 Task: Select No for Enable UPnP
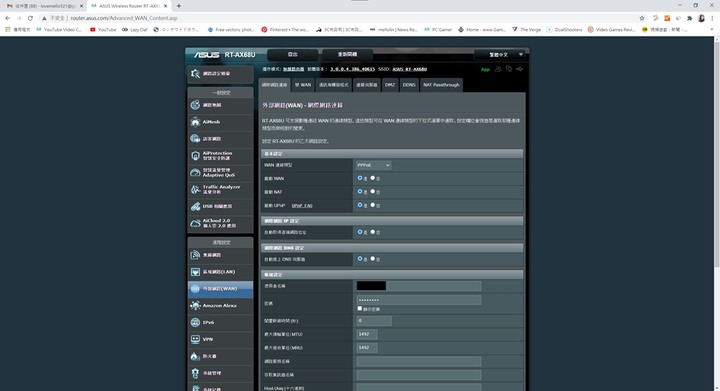click(x=373, y=205)
